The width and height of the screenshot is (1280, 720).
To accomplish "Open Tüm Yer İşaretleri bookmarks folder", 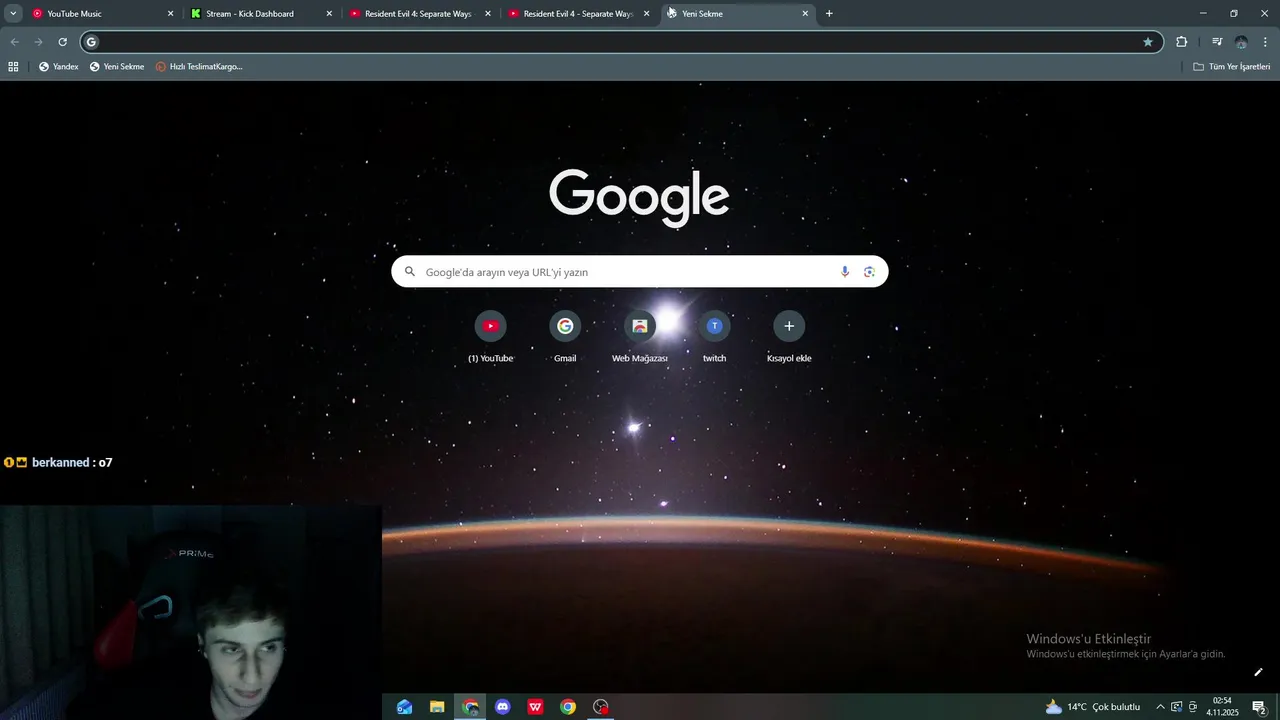I will [x=1232, y=66].
